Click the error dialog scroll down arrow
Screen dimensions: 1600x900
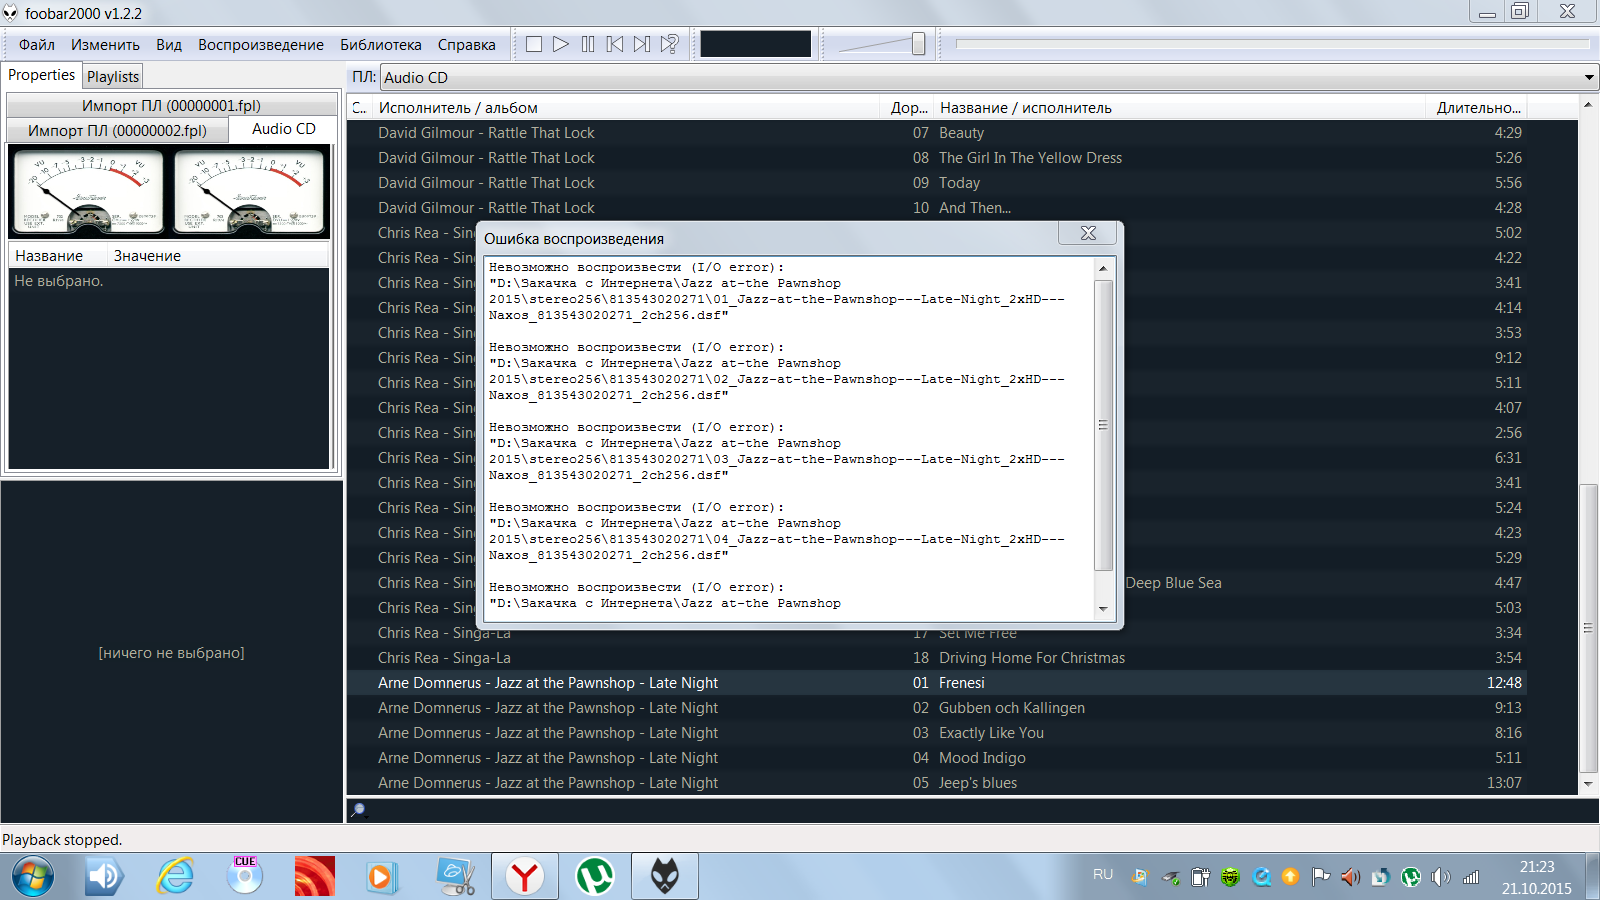pyautogui.click(x=1103, y=609)
